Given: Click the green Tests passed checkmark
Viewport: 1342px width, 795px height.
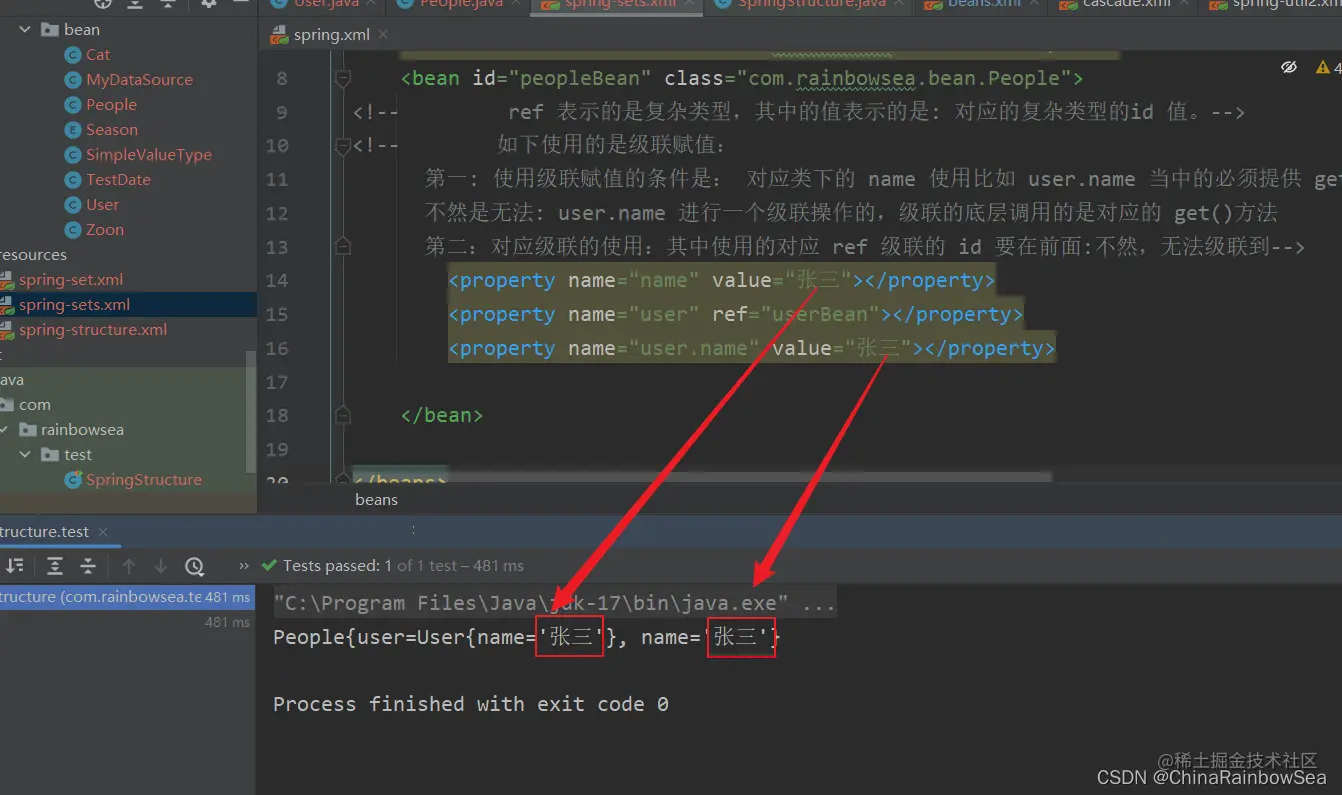Looking at the screenshot, I should 269,566.
